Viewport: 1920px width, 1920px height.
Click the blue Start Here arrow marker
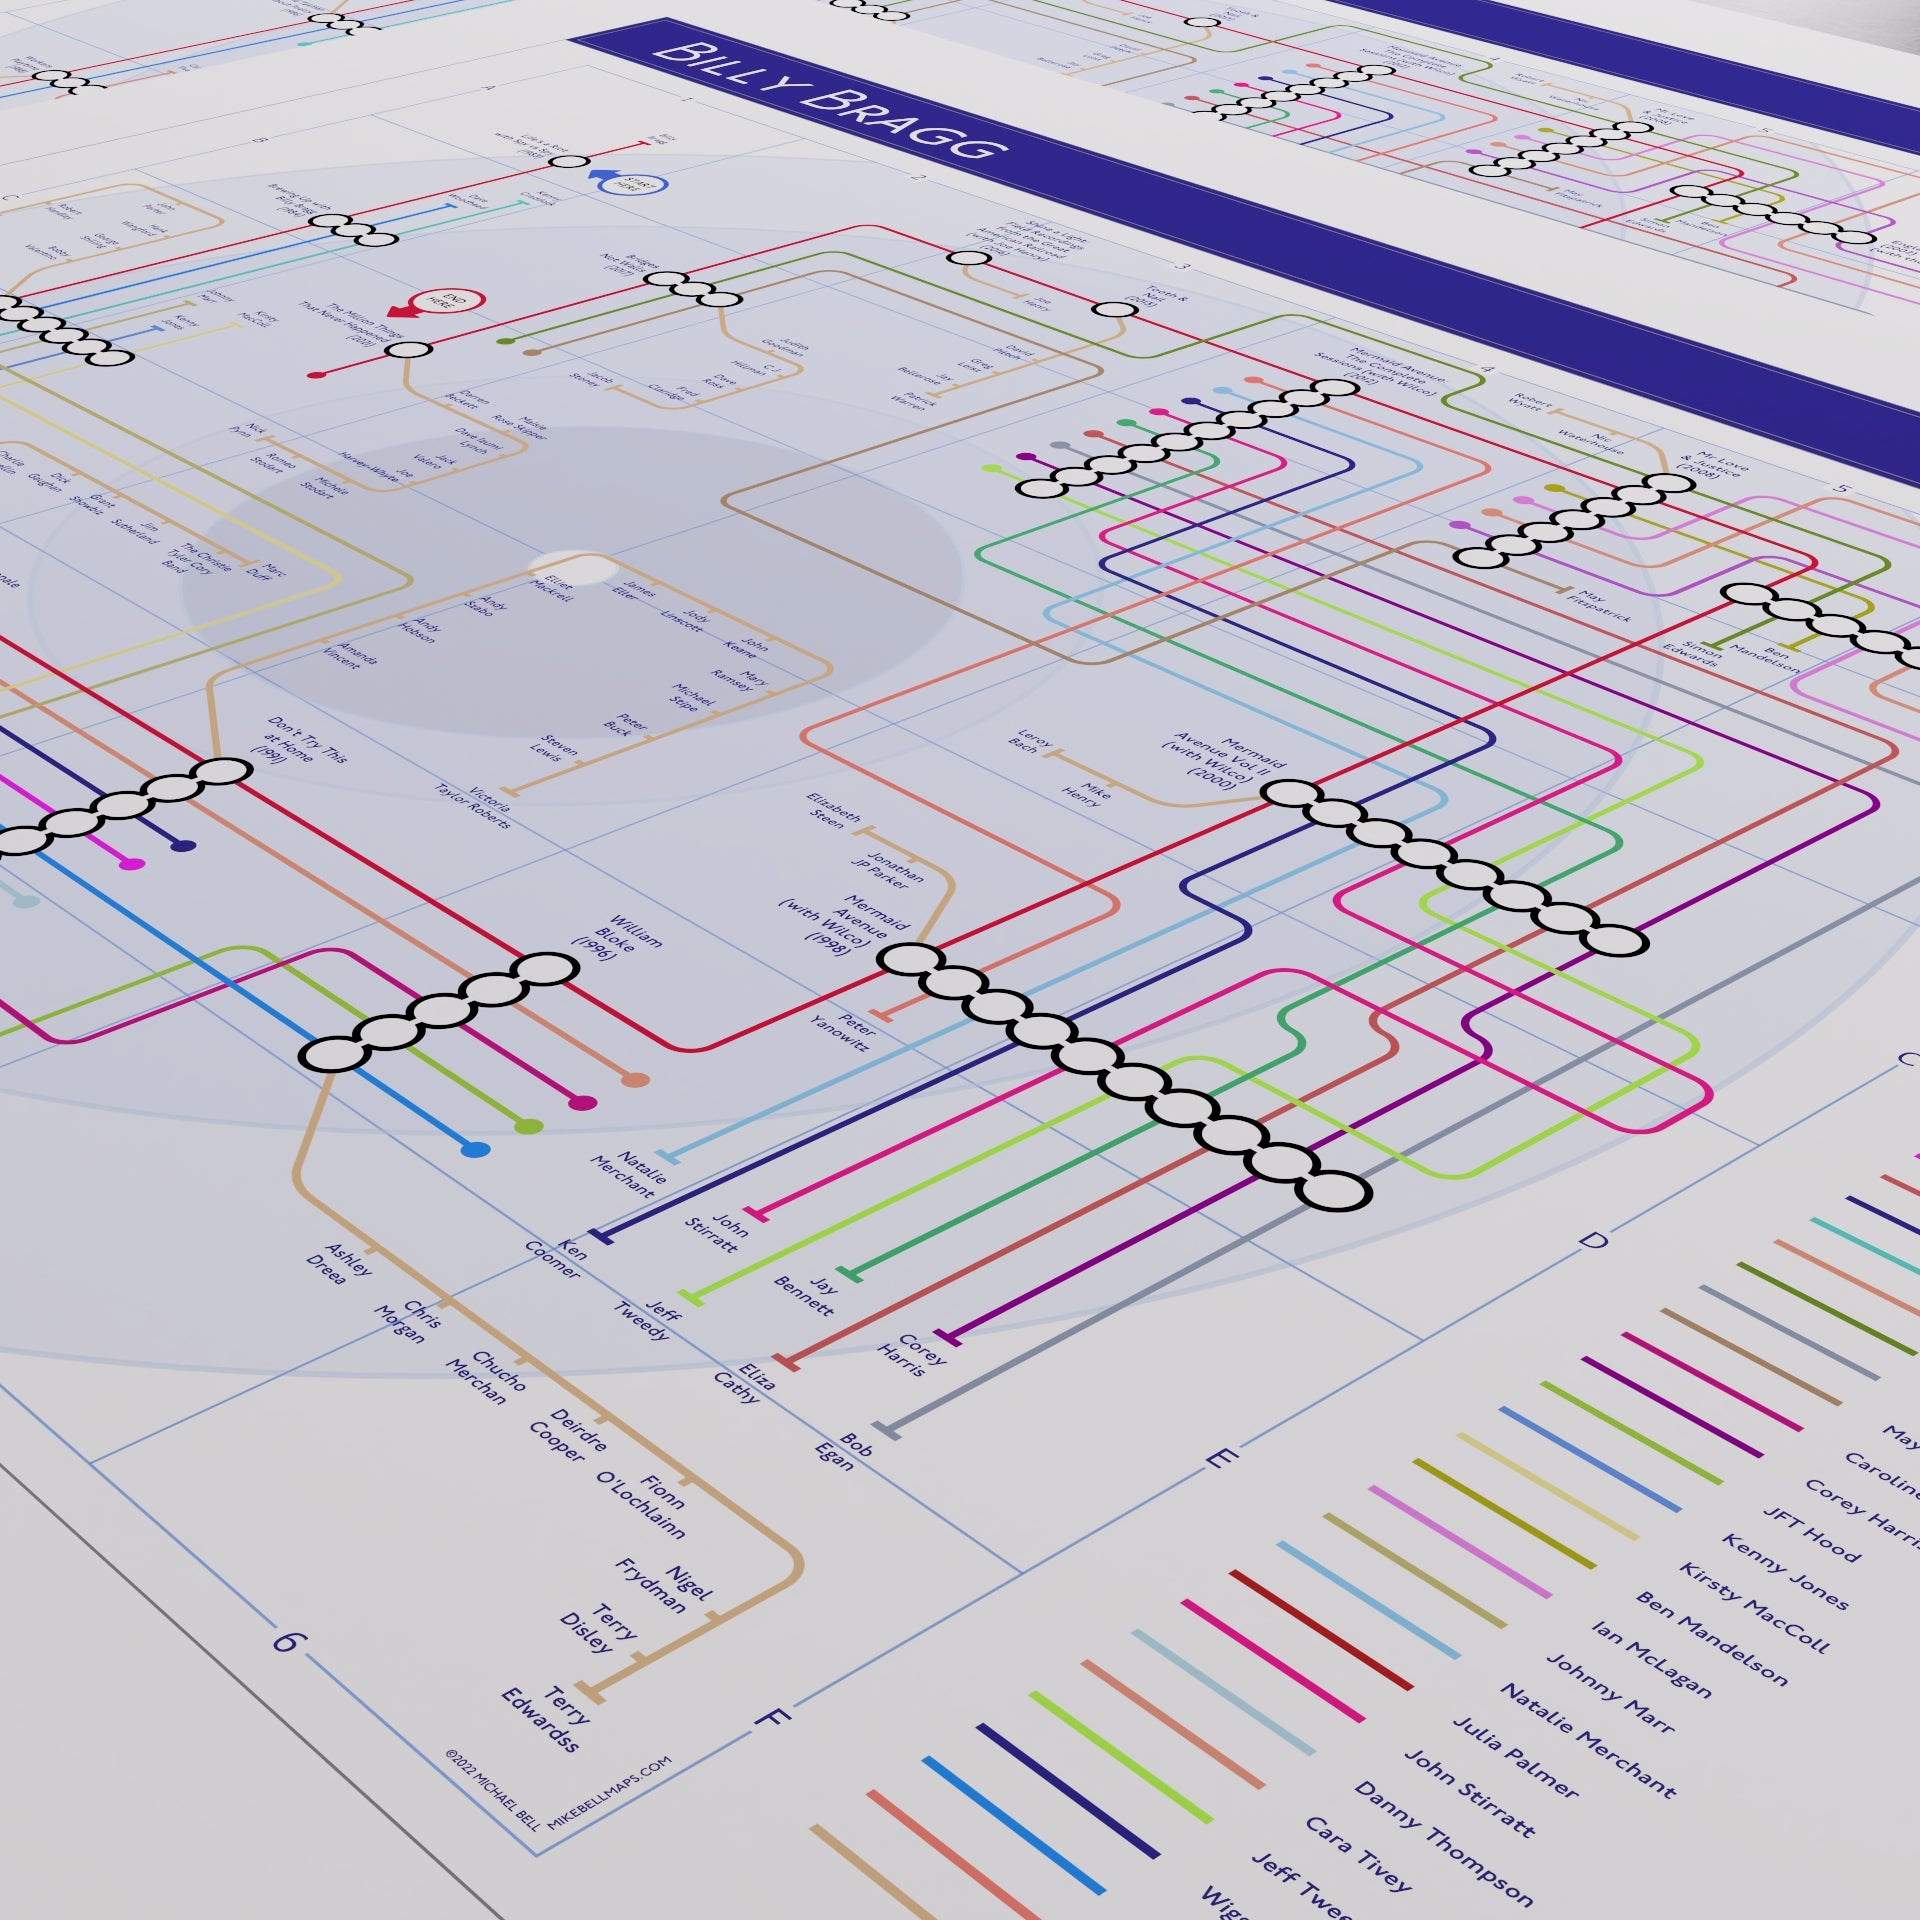pos(628,182)
